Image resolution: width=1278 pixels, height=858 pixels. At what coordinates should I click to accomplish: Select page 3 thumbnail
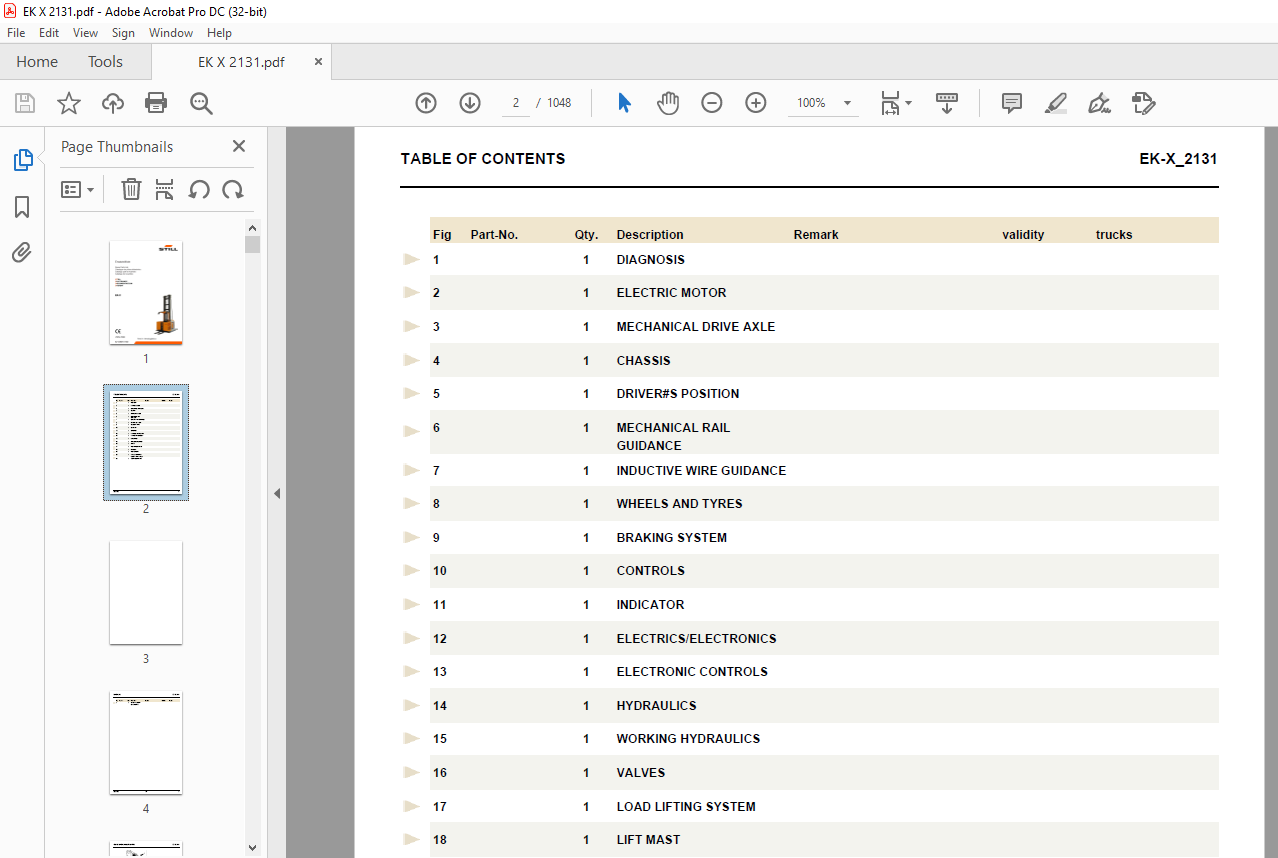pos(146,593)
